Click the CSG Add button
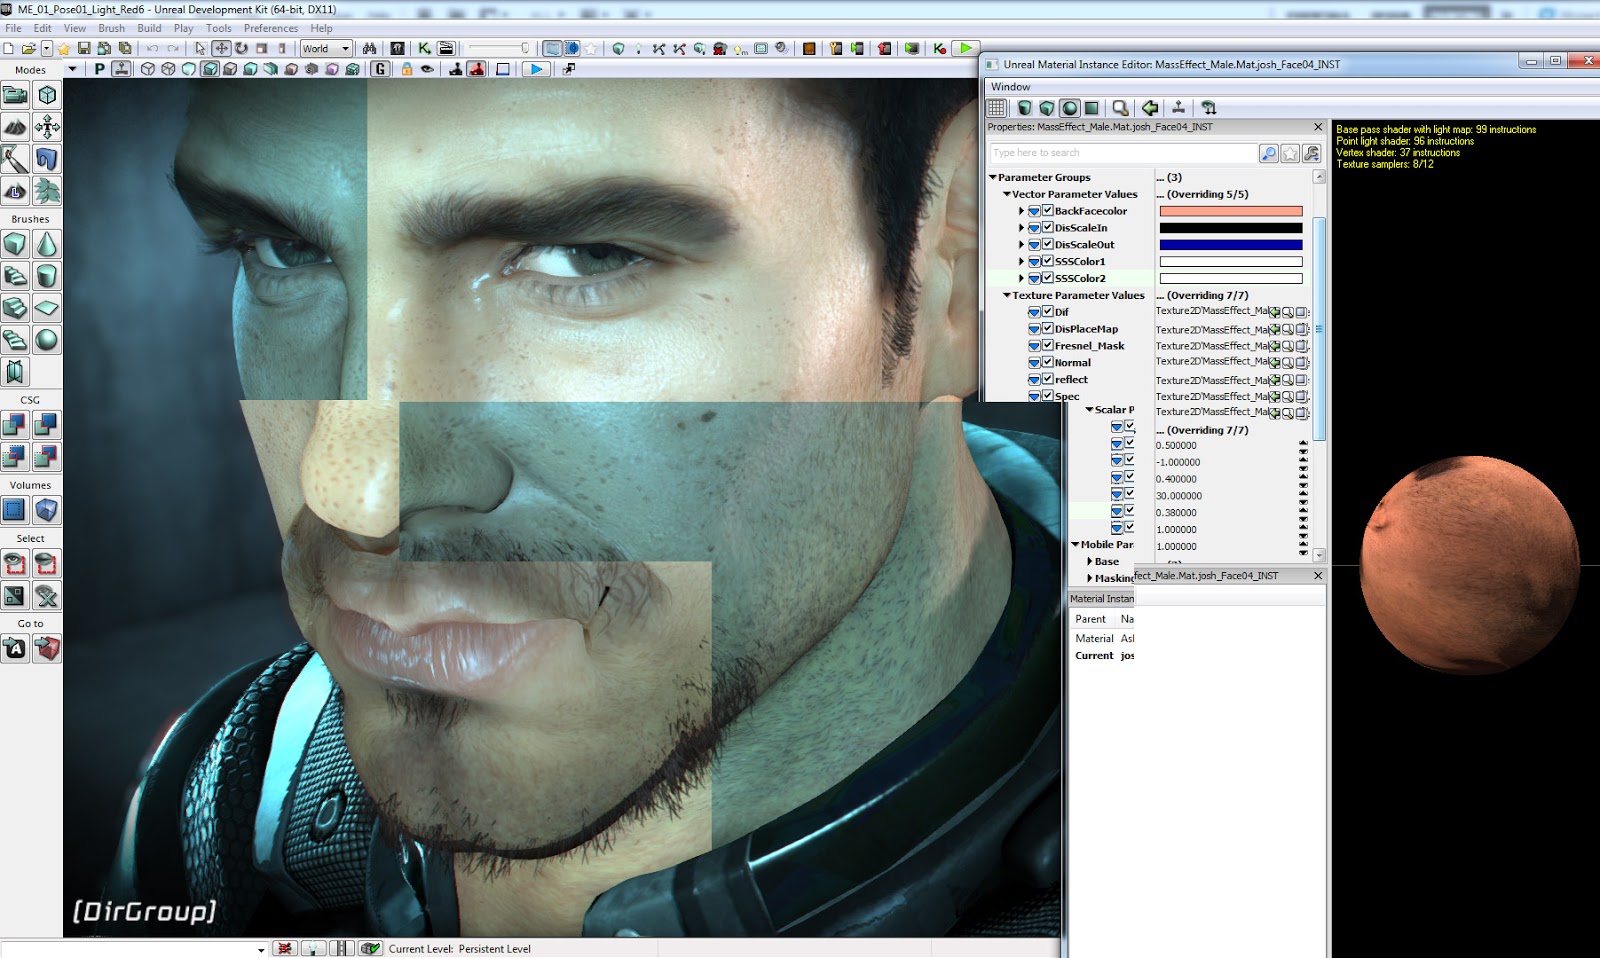This screenshot has width=1600, height=958. [15, 425]
